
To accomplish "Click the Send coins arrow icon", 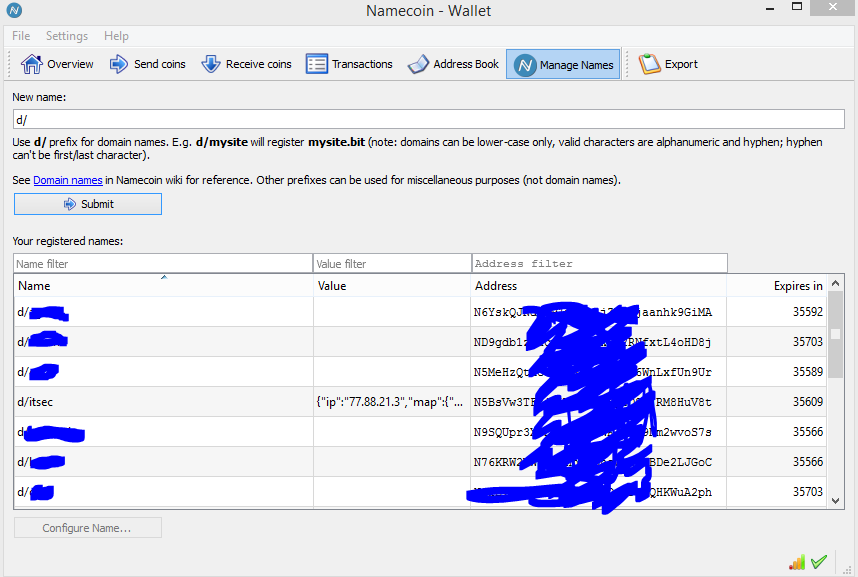I will point(118,64).
